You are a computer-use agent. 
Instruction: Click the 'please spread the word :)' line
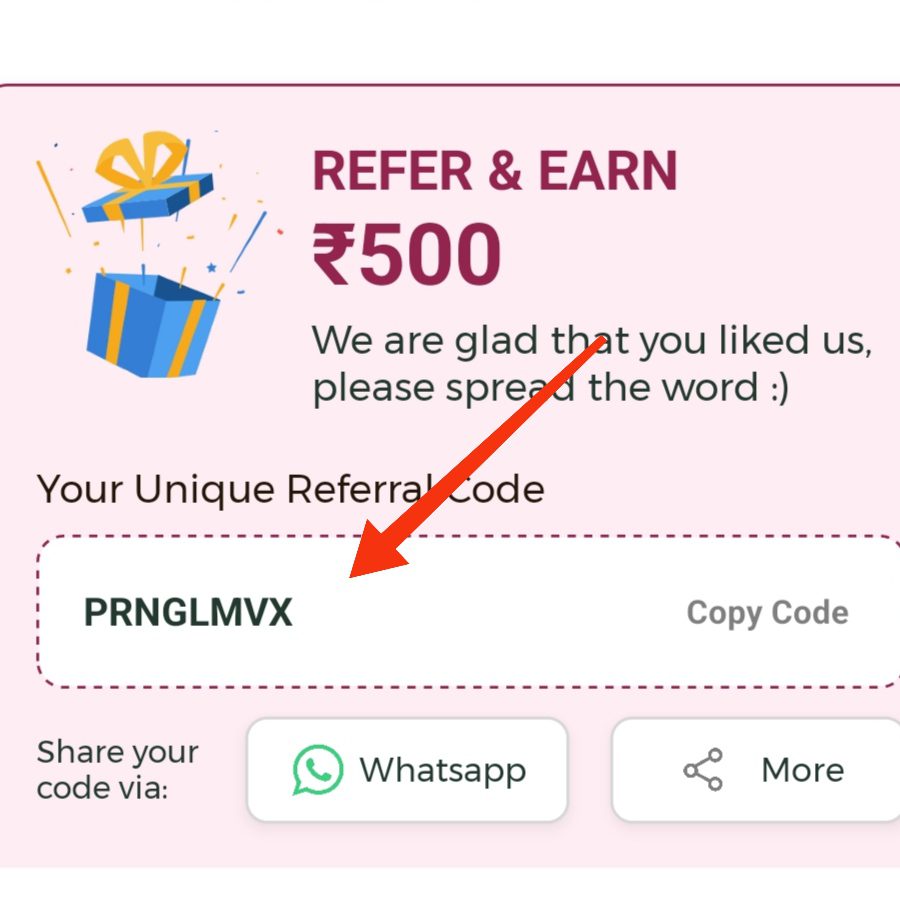pos(551,388)
